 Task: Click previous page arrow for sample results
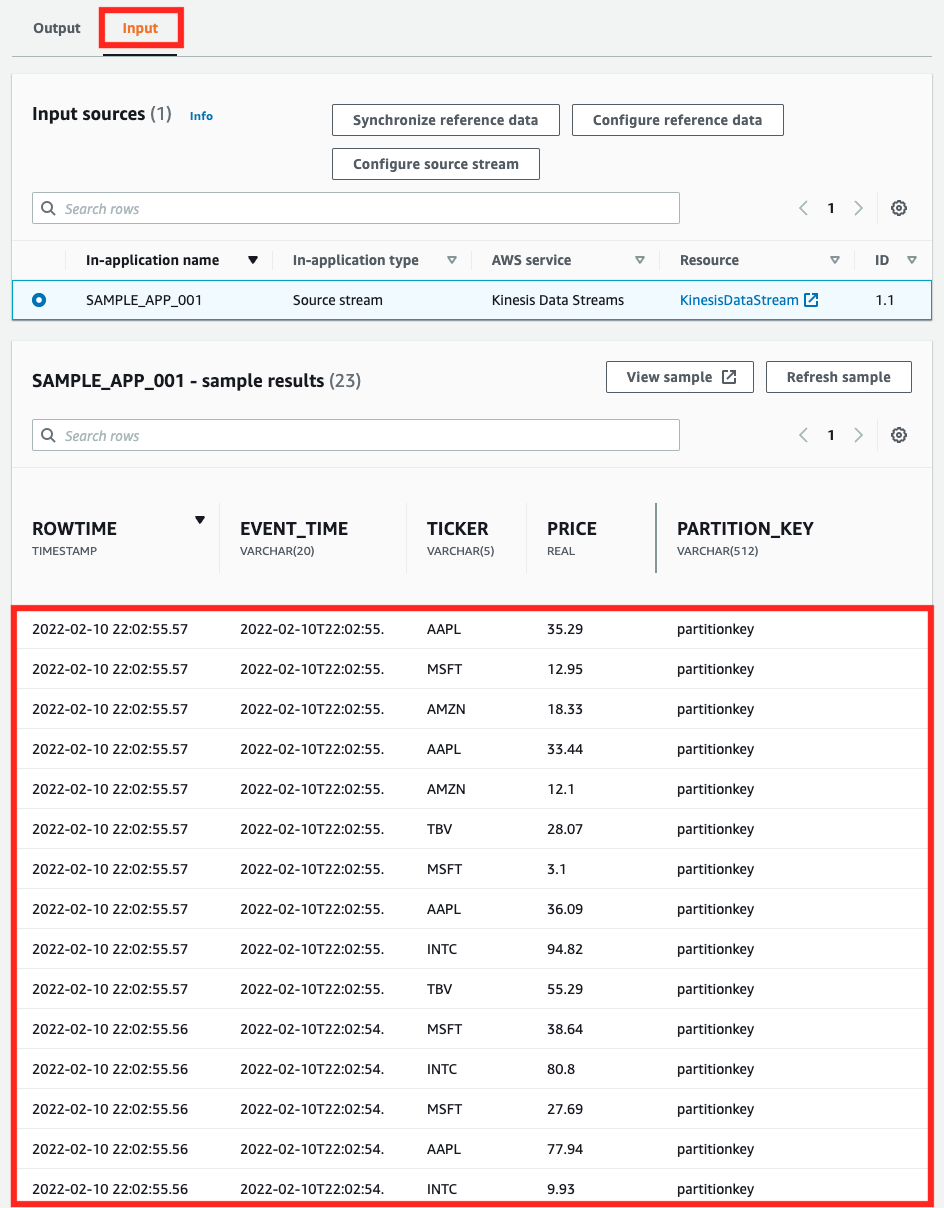point(803,434)
